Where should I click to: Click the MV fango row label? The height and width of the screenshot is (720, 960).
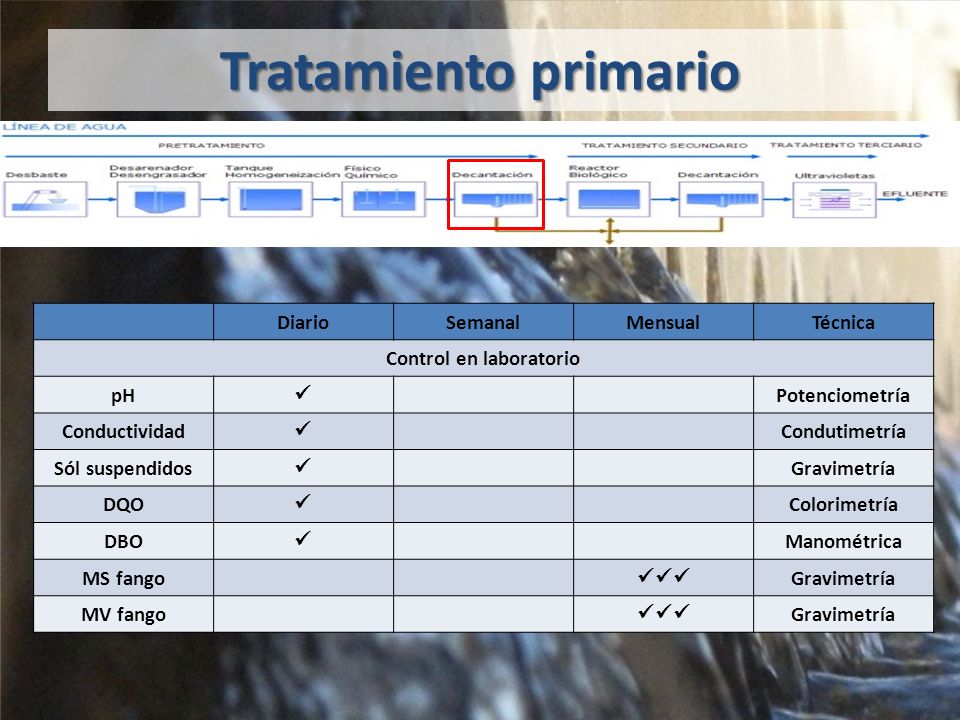123,615
